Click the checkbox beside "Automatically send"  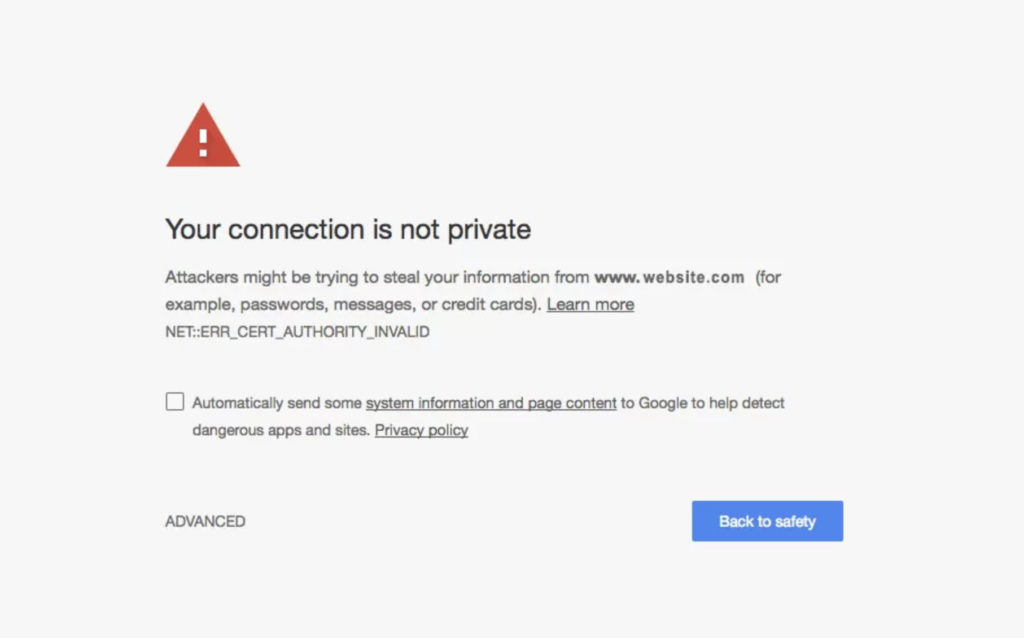[x=174, y=401]
